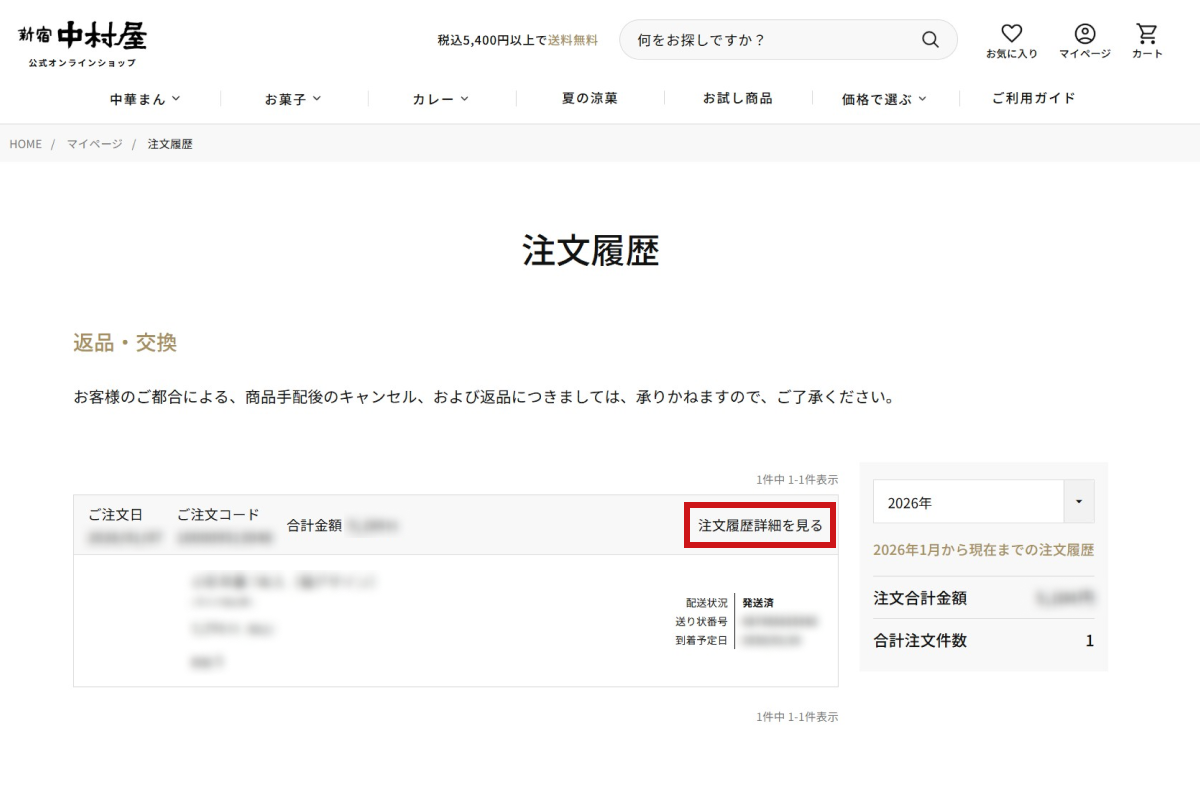Open the 2026年 year dropdown

coord(984,502)
